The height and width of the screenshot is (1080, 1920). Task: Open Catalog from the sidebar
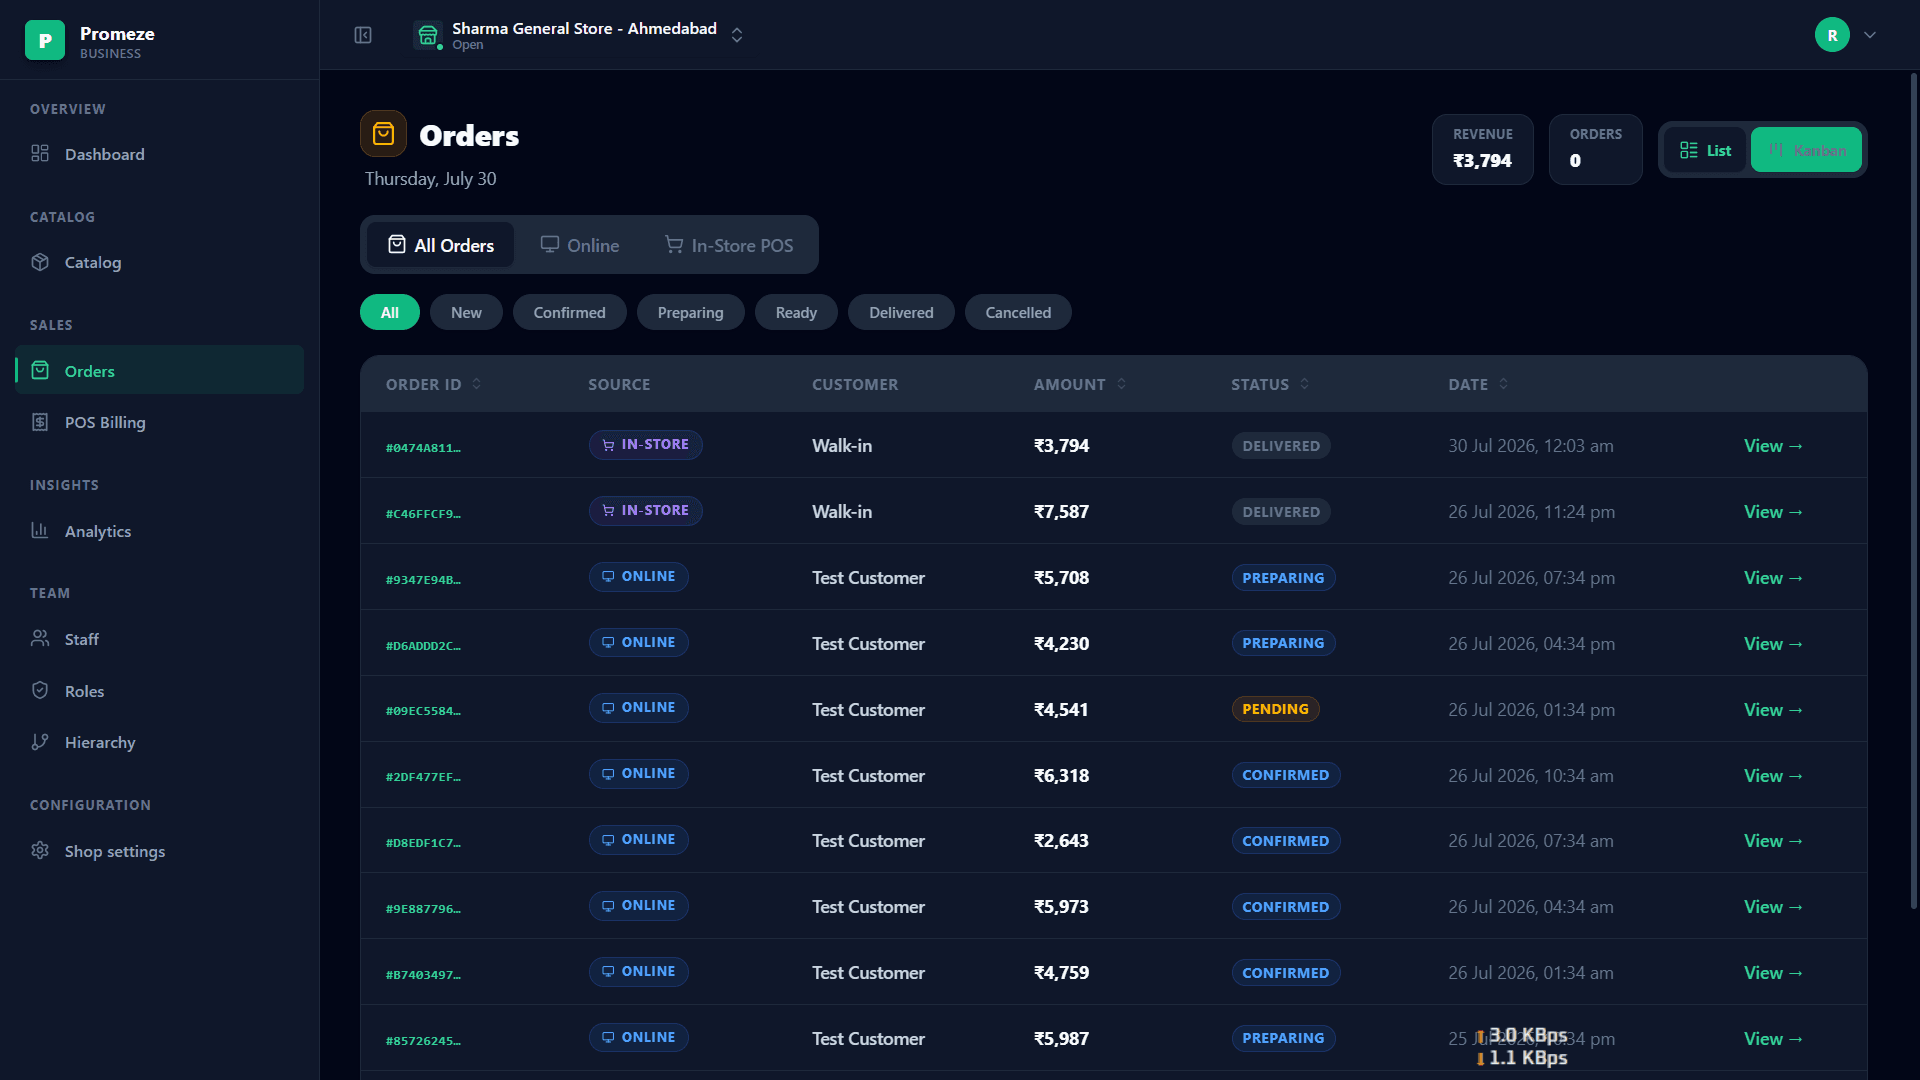tap(160, 262)
